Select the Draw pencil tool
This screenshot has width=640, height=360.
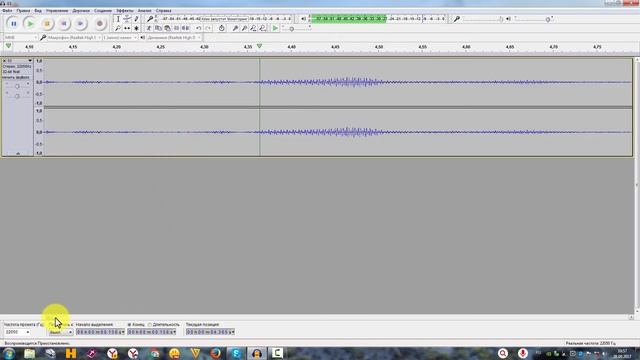[136, 19]
